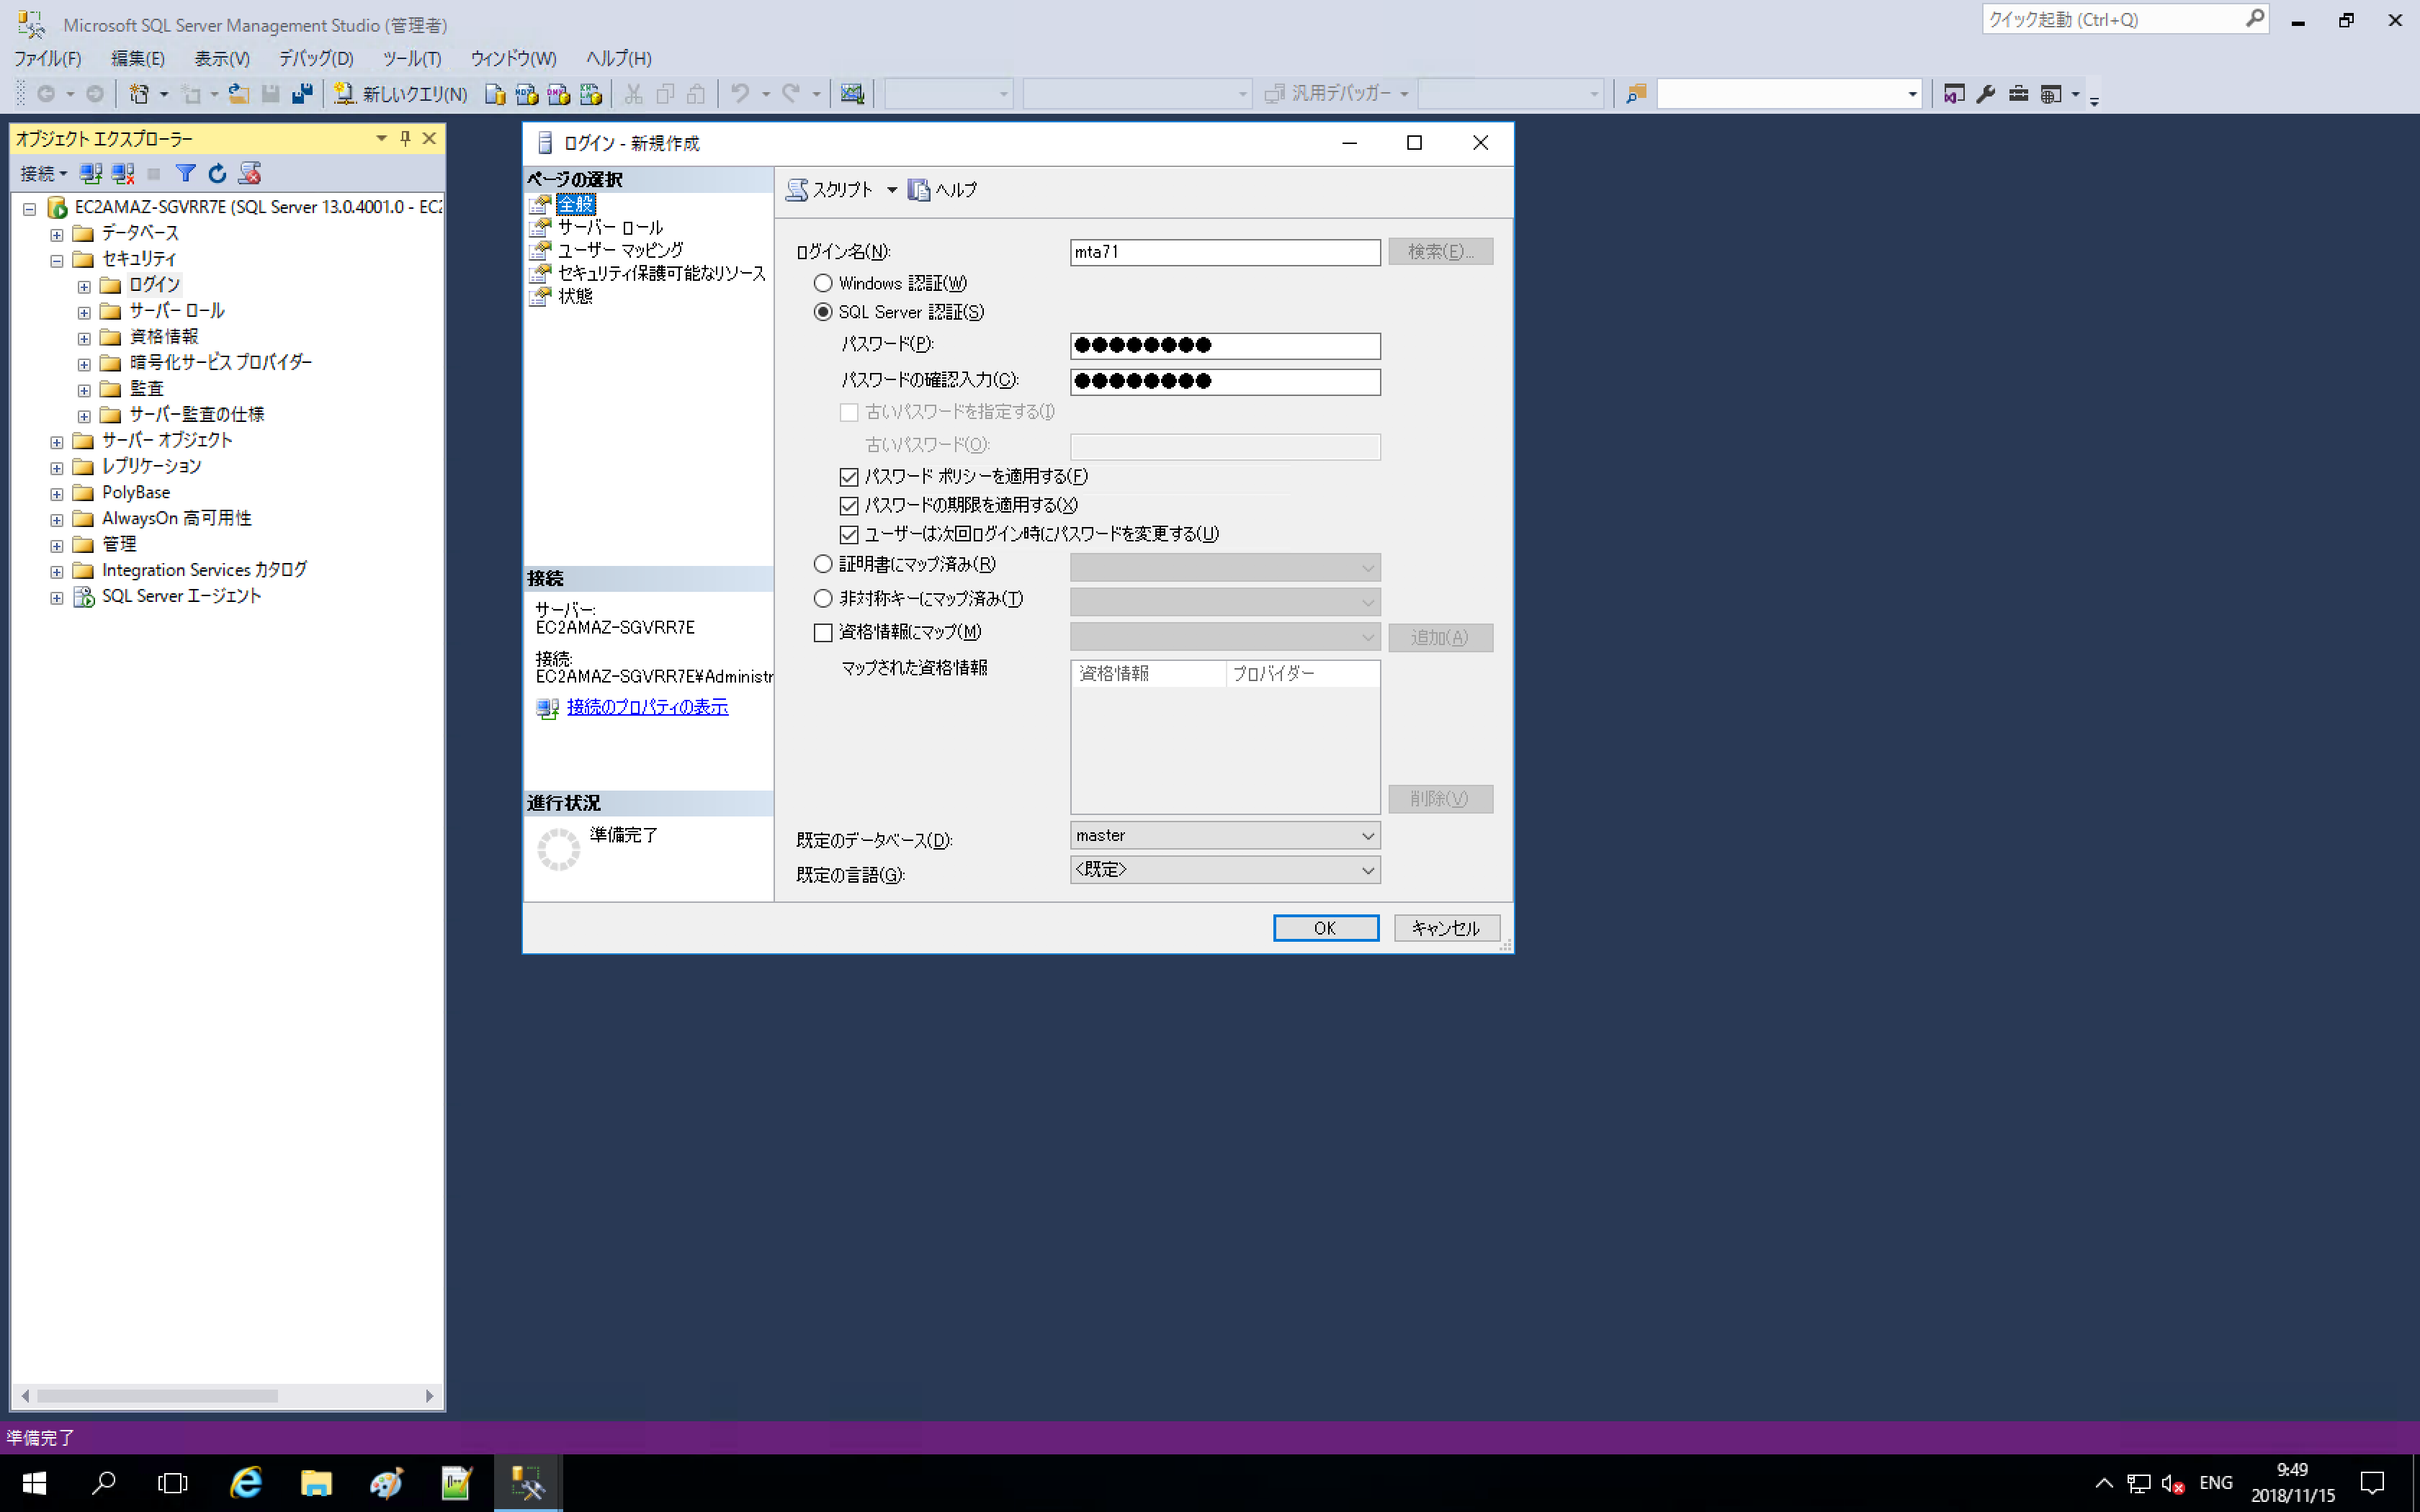
Task: Open 既定のデータベース master dropdown
Action: click(x=1224, y=836)
